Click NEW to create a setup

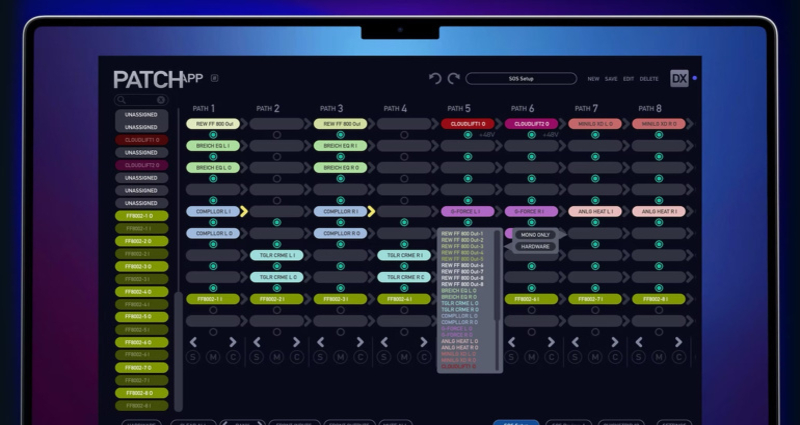coord(593,79)
